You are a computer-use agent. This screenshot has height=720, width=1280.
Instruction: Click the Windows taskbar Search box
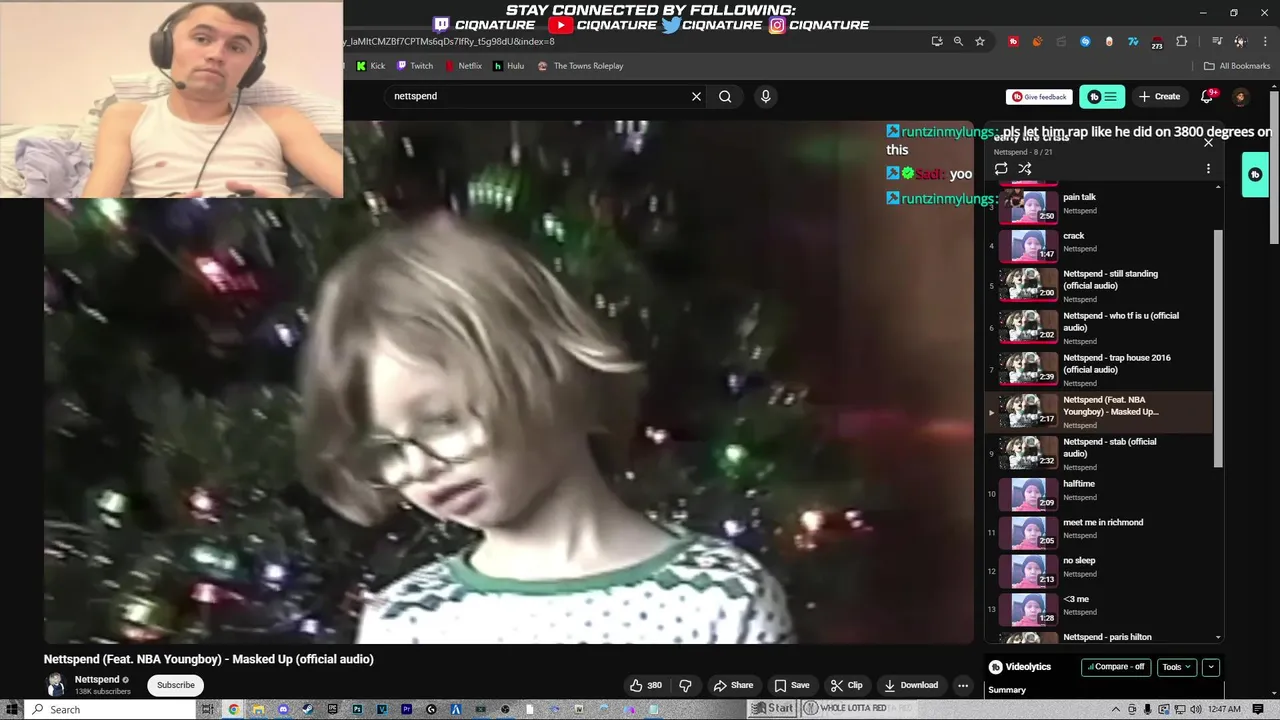(109, 709)
